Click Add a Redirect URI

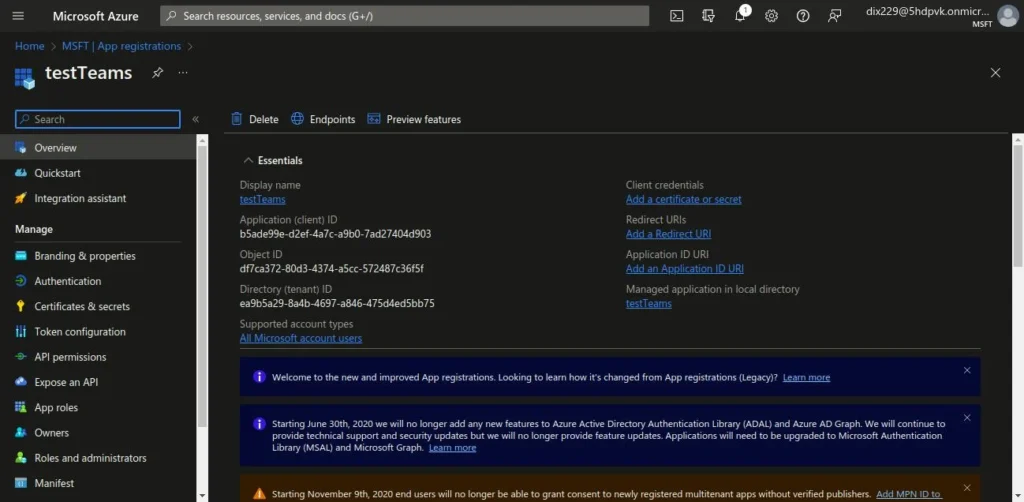tap(668, 234)
